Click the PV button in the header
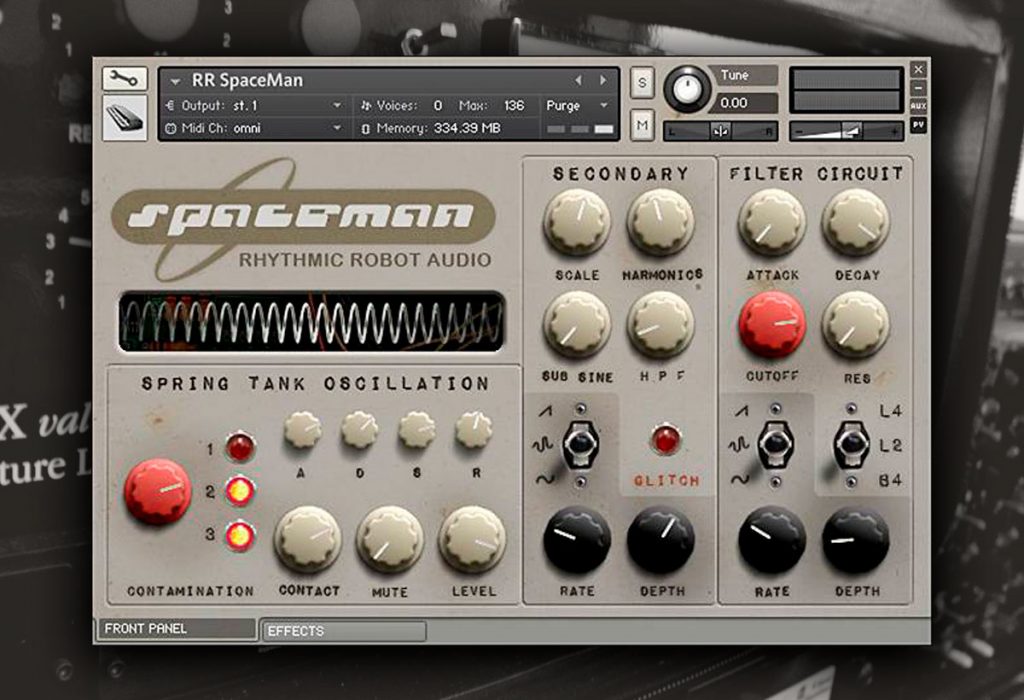This screenshot has height=700, width=1024. pos(918,124)
